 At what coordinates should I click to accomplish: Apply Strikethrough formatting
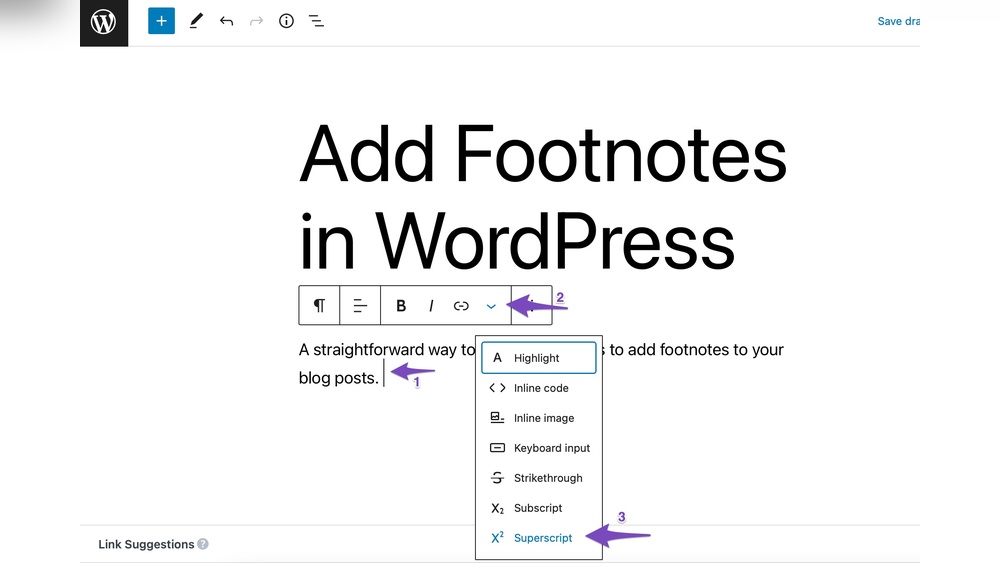tap(539, 478)
